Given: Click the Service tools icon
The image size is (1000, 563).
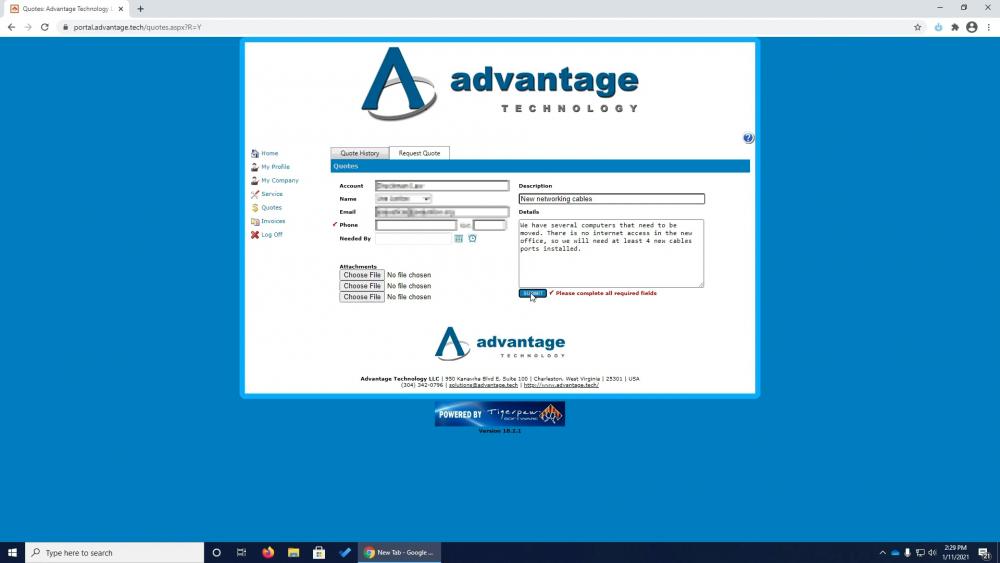Looking at the screenshot, I should [x=254, y=194].
